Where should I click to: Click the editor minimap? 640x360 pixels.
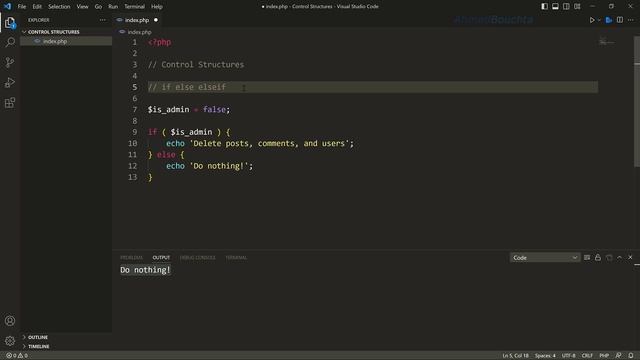607,41
